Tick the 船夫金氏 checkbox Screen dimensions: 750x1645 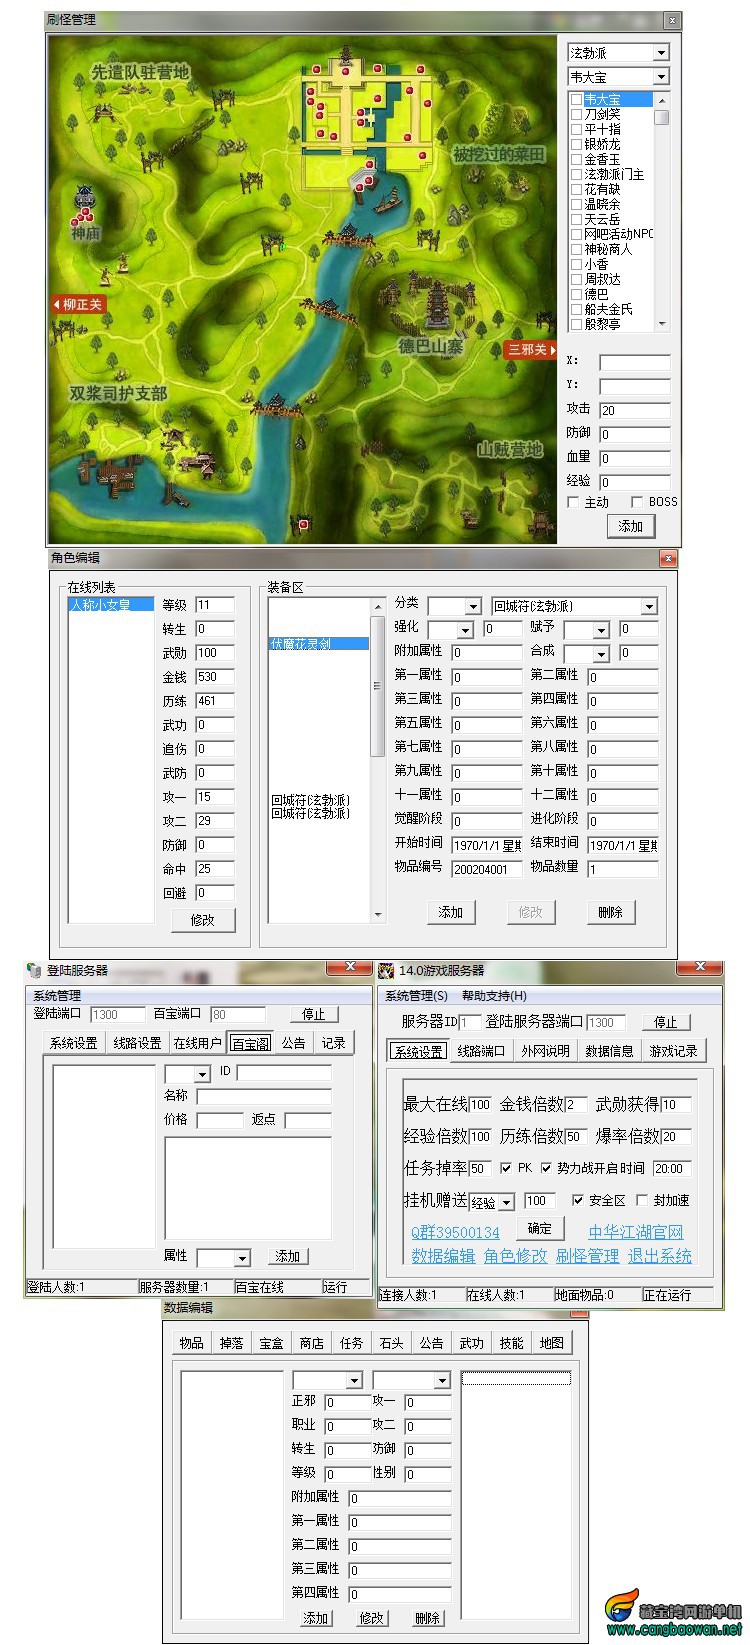pos(576,309)
